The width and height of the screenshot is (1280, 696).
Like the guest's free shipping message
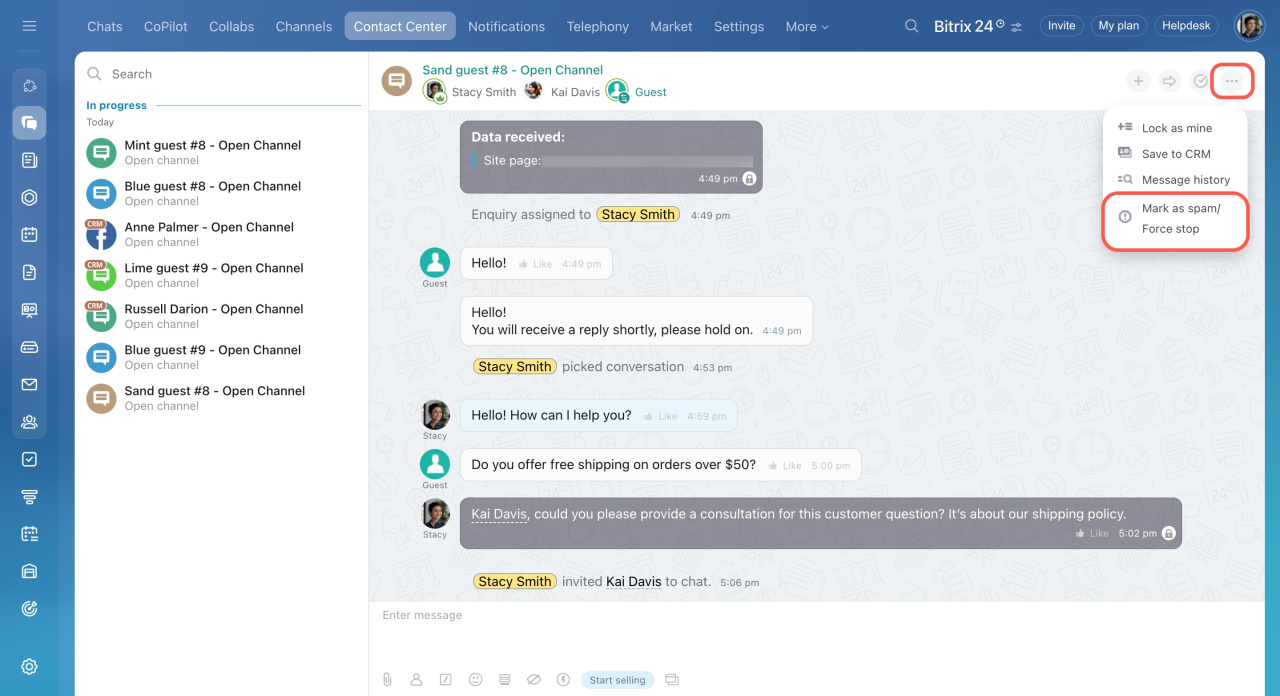785,465
